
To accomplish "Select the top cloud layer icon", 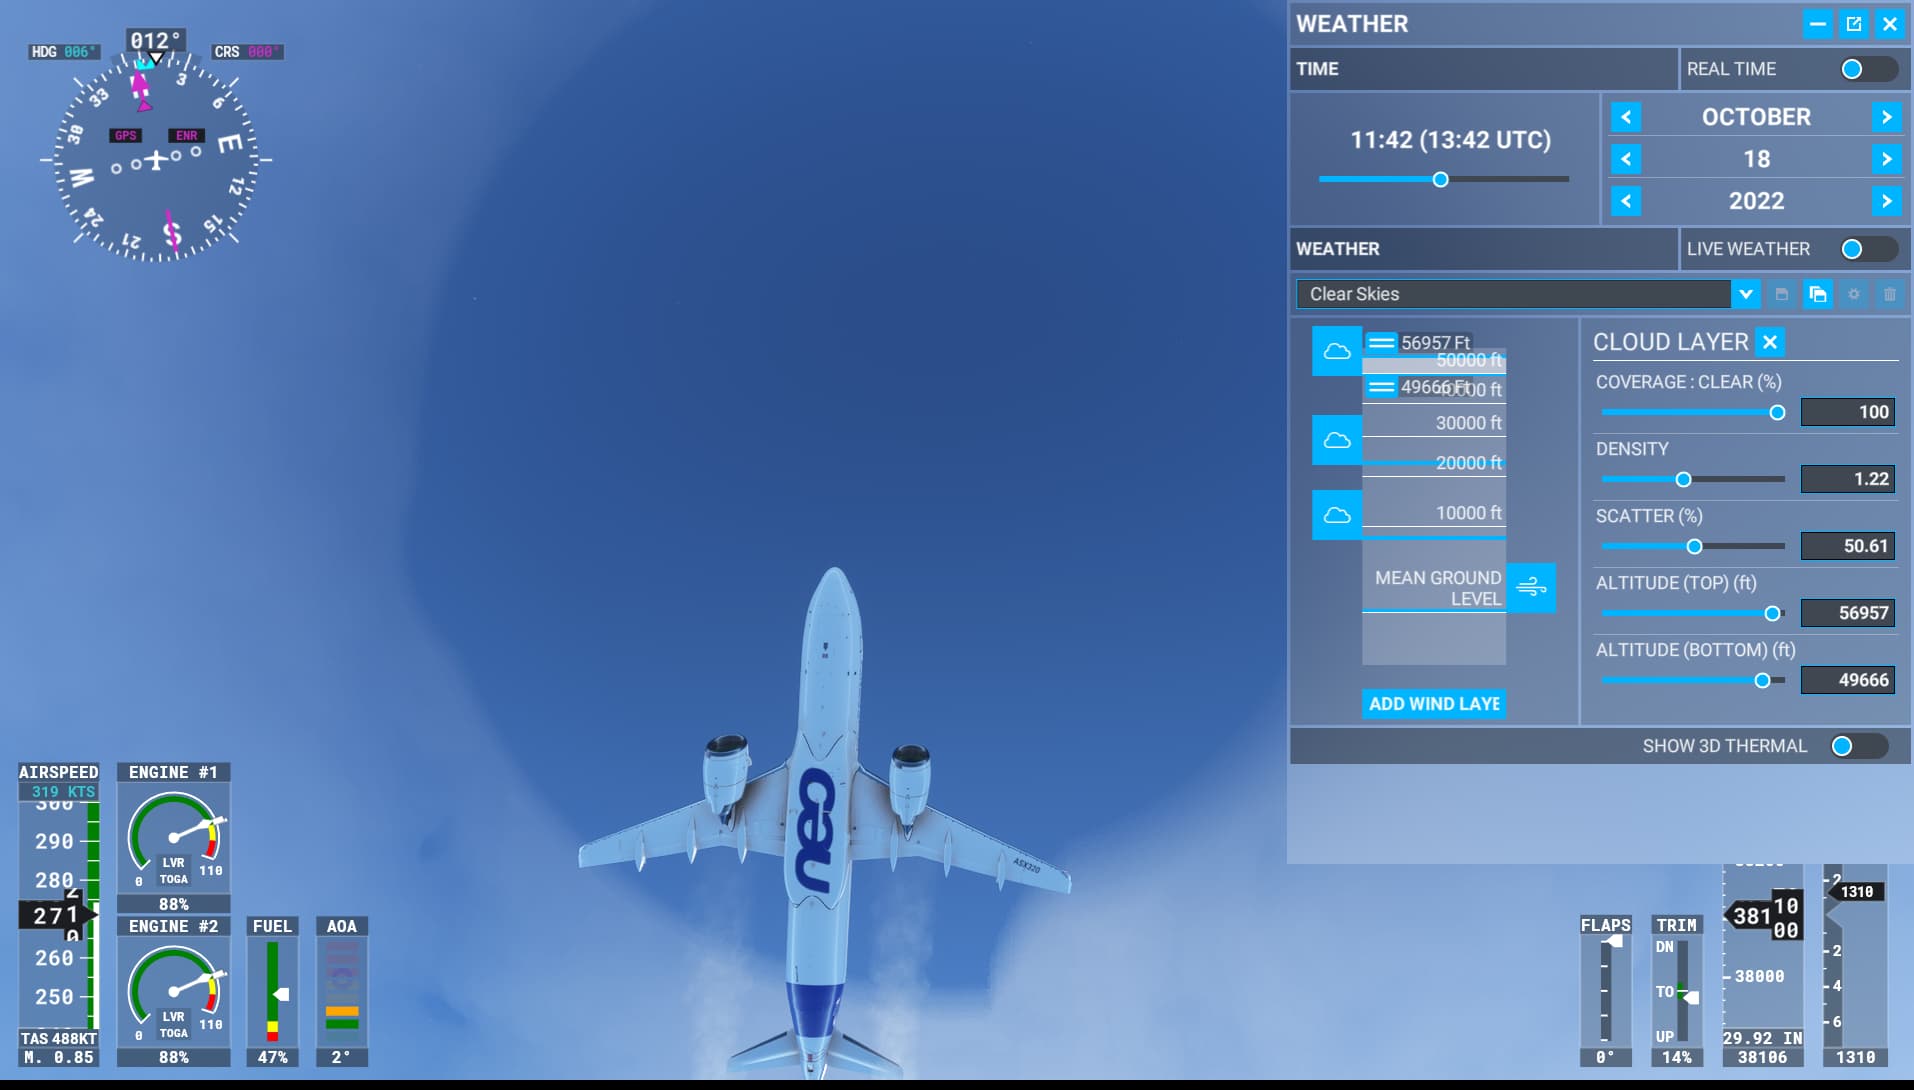I will coord(1337,351).
